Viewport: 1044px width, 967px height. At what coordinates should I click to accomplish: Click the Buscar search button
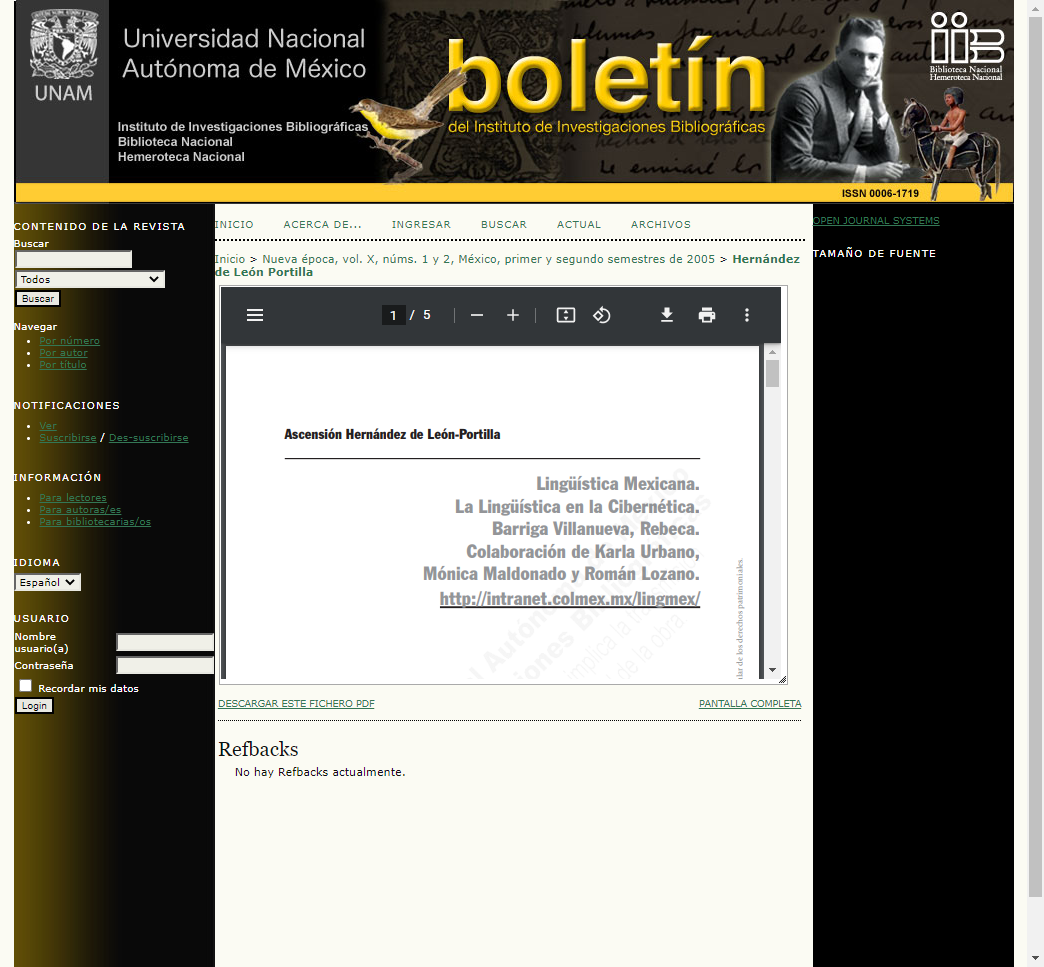click(38, 299)
